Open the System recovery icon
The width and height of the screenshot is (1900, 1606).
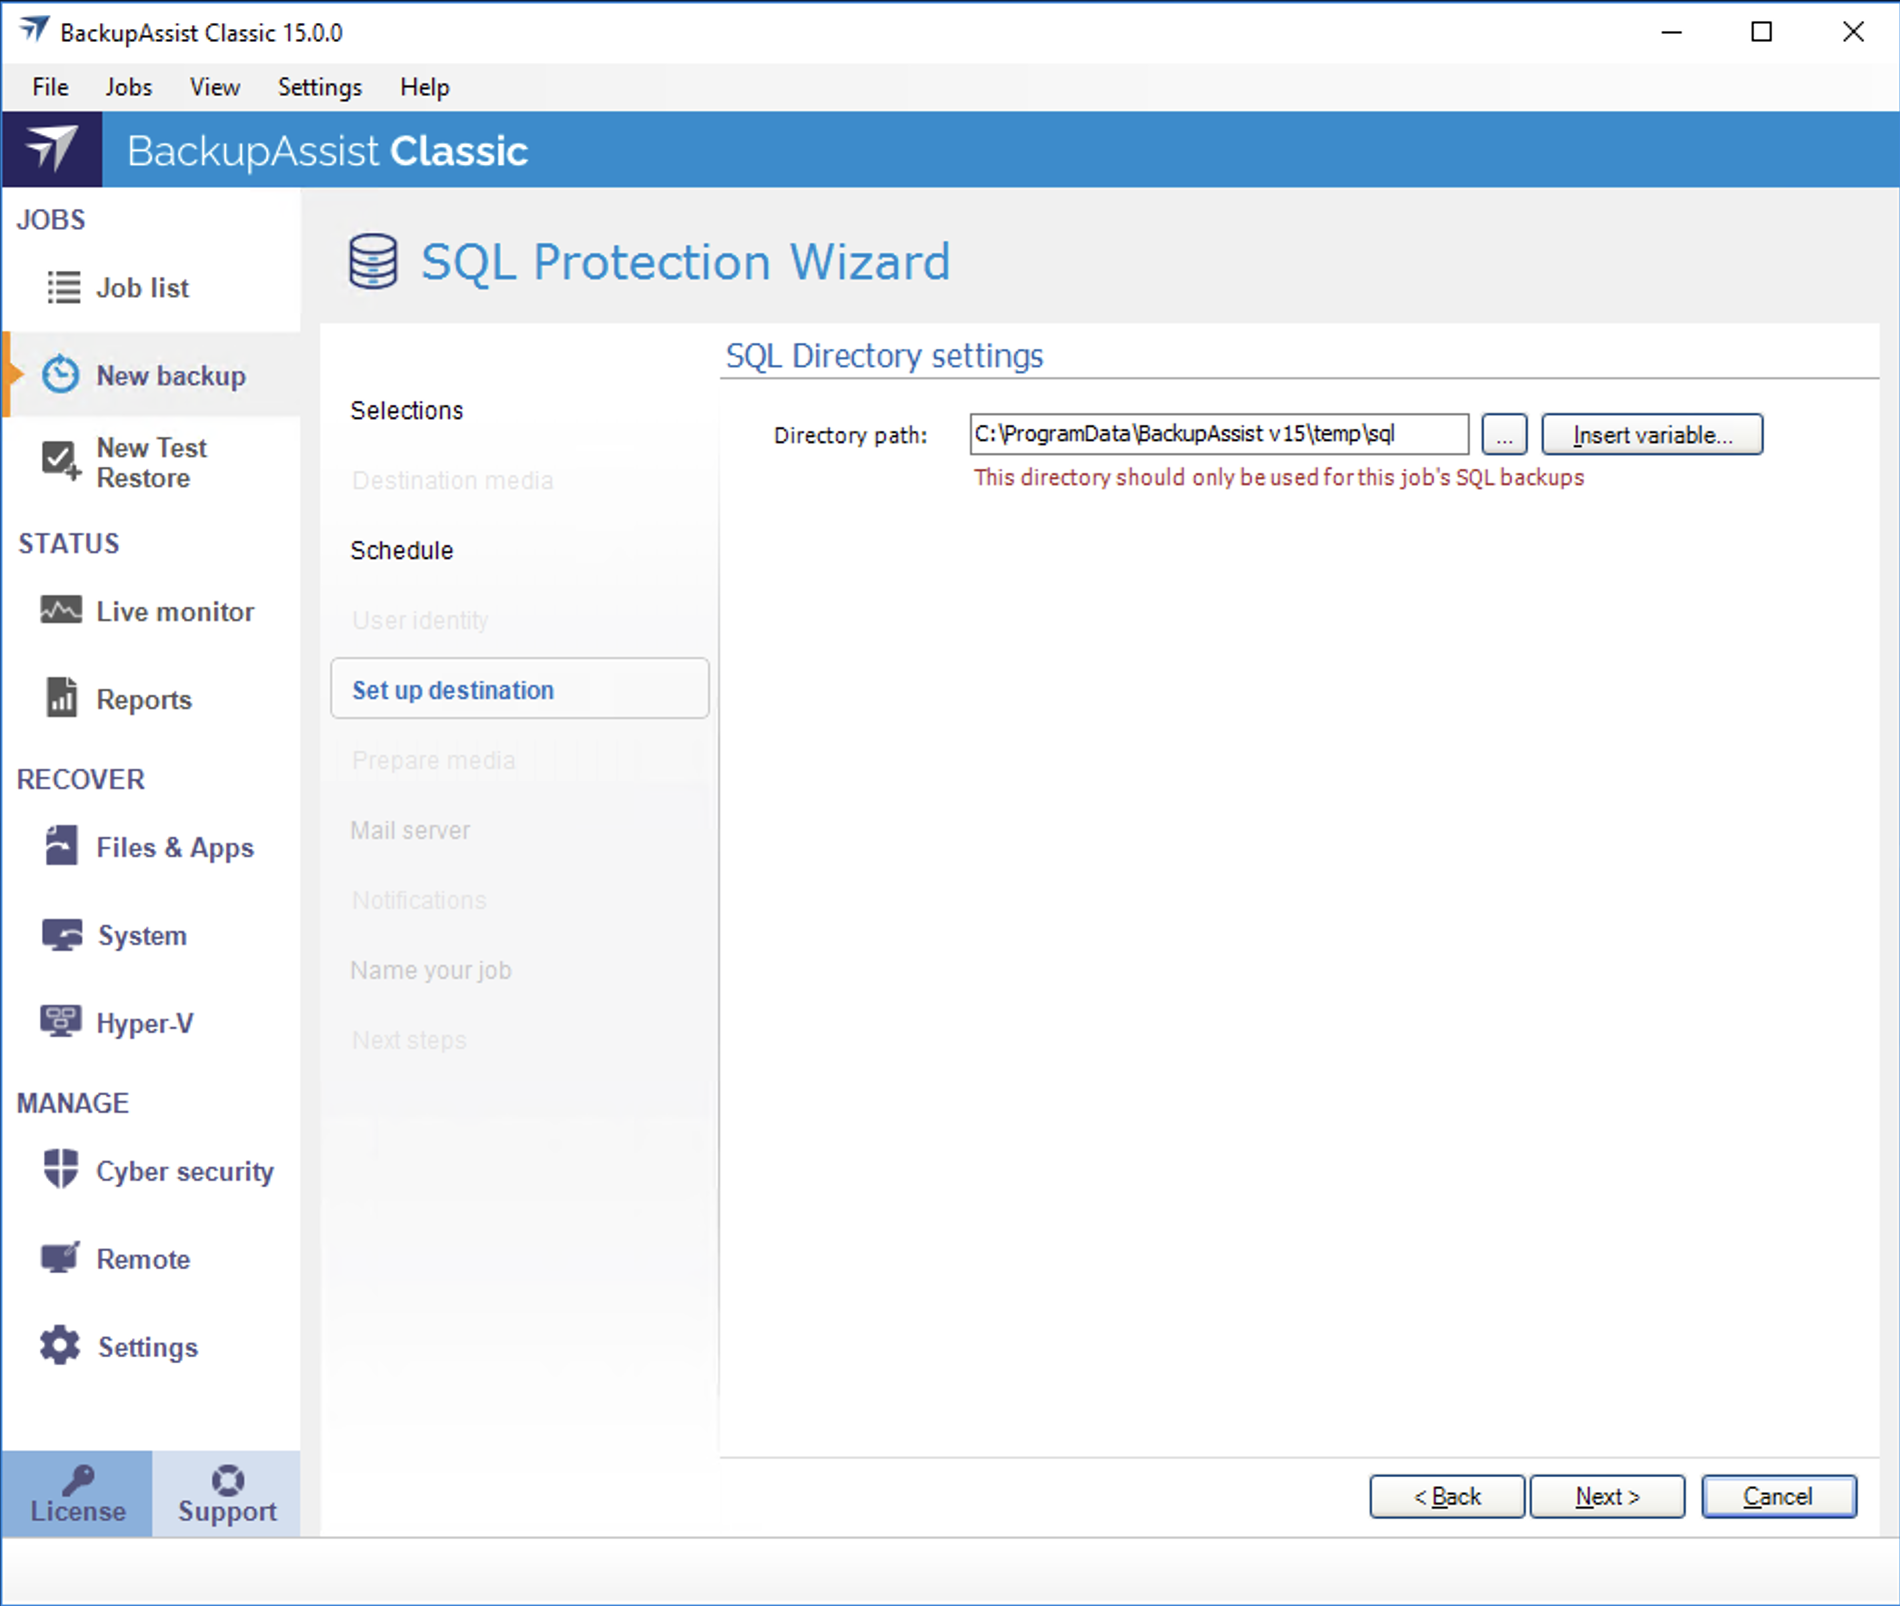pyautogui.click(x=61, y=935)
